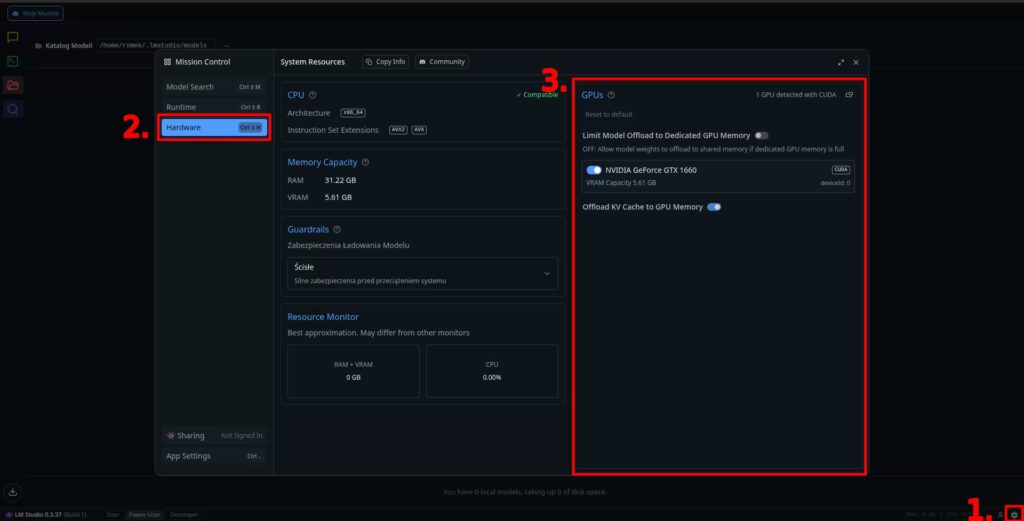Viewport: 1024px width, 521px height.
Task: Toggle Offload KV Cache to GPU Memory
Action: [x=714, y=207]
